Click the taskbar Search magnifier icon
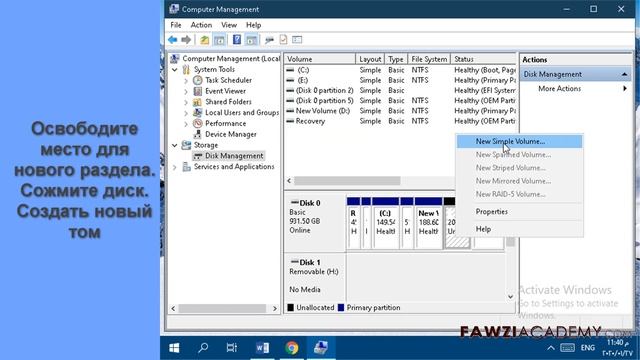Screen dimensions: 640x360 pos(203,348)
